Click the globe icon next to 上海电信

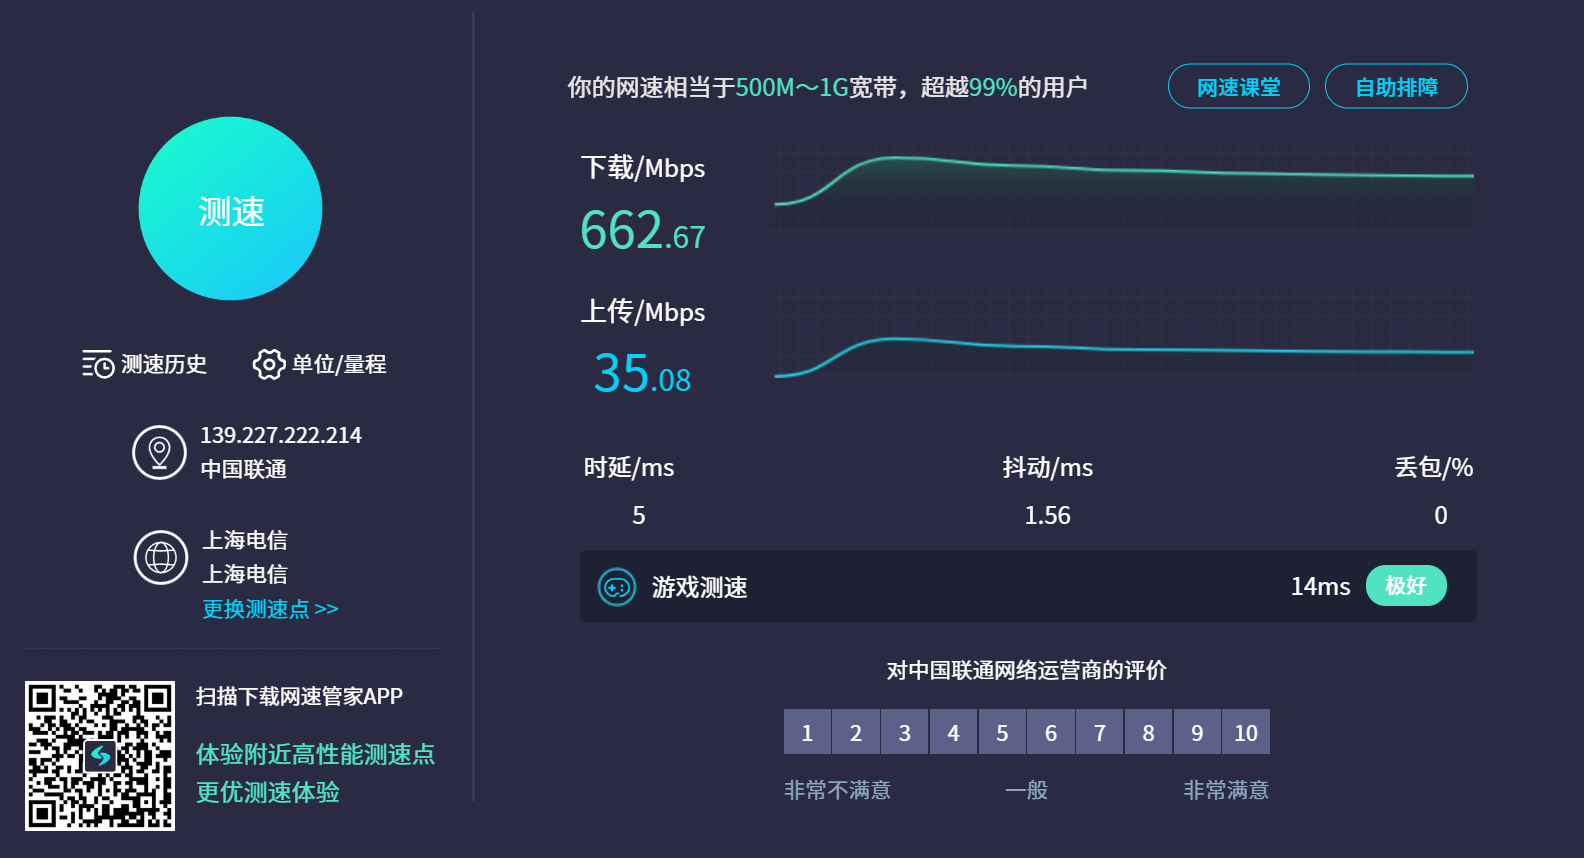tap(161, 557)
